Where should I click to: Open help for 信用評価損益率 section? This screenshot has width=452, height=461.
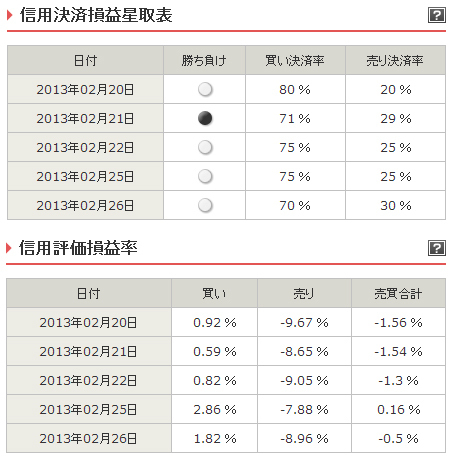coord(437,248)
